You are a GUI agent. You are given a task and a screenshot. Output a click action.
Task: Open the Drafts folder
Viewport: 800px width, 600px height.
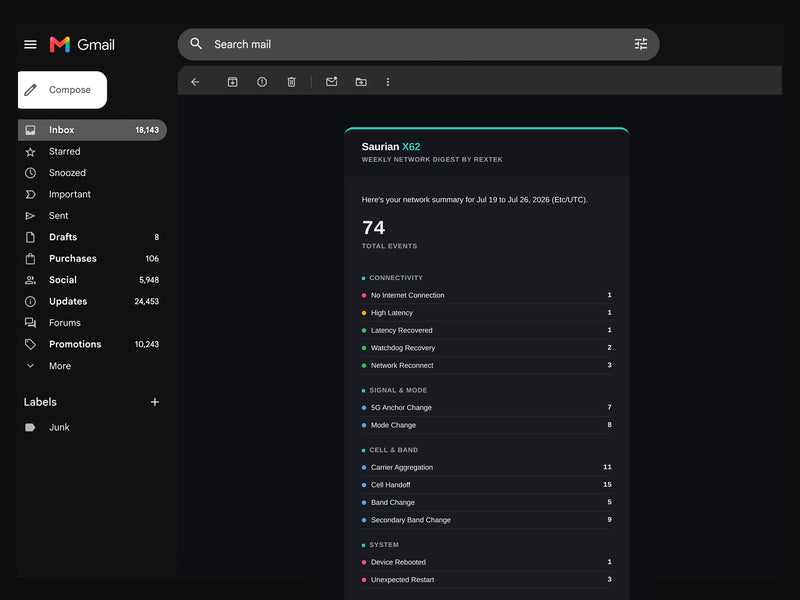[x=92, y=237]
